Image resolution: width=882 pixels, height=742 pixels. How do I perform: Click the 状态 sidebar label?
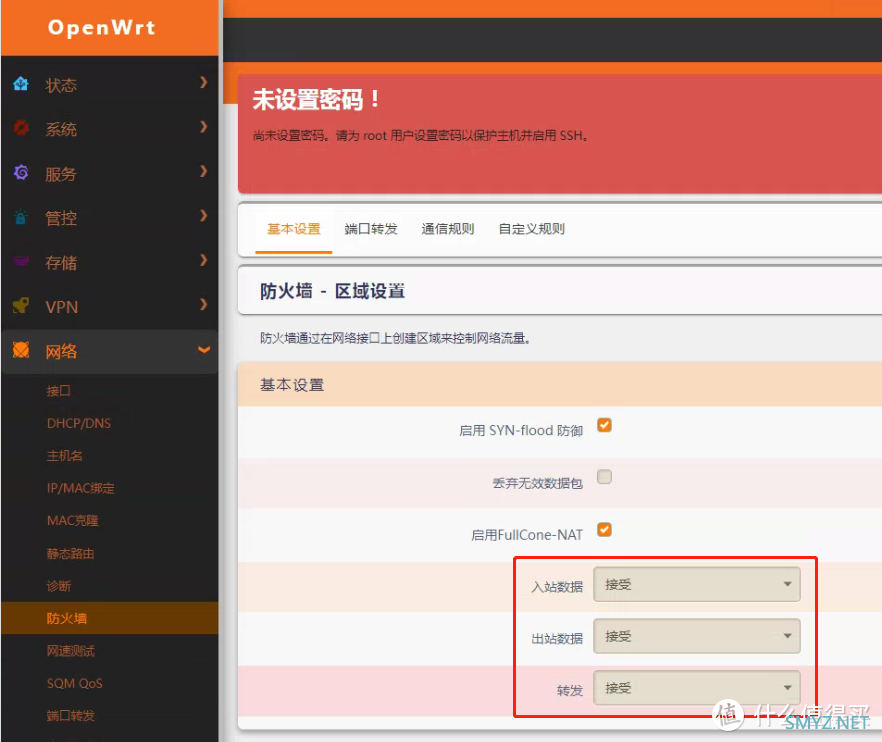point(61,85)
